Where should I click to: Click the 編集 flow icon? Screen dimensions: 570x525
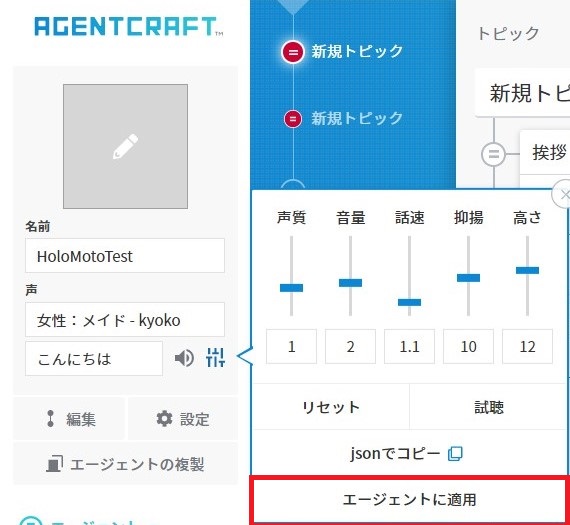click(51, 418)
